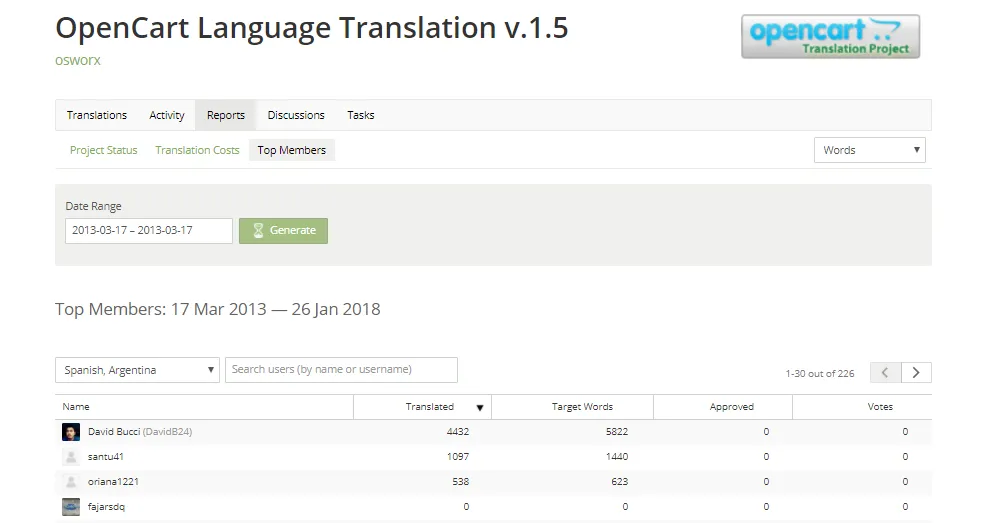Open the Discussions tab
This screenshot has height=523, width=1008.
(x=296, y=115)
